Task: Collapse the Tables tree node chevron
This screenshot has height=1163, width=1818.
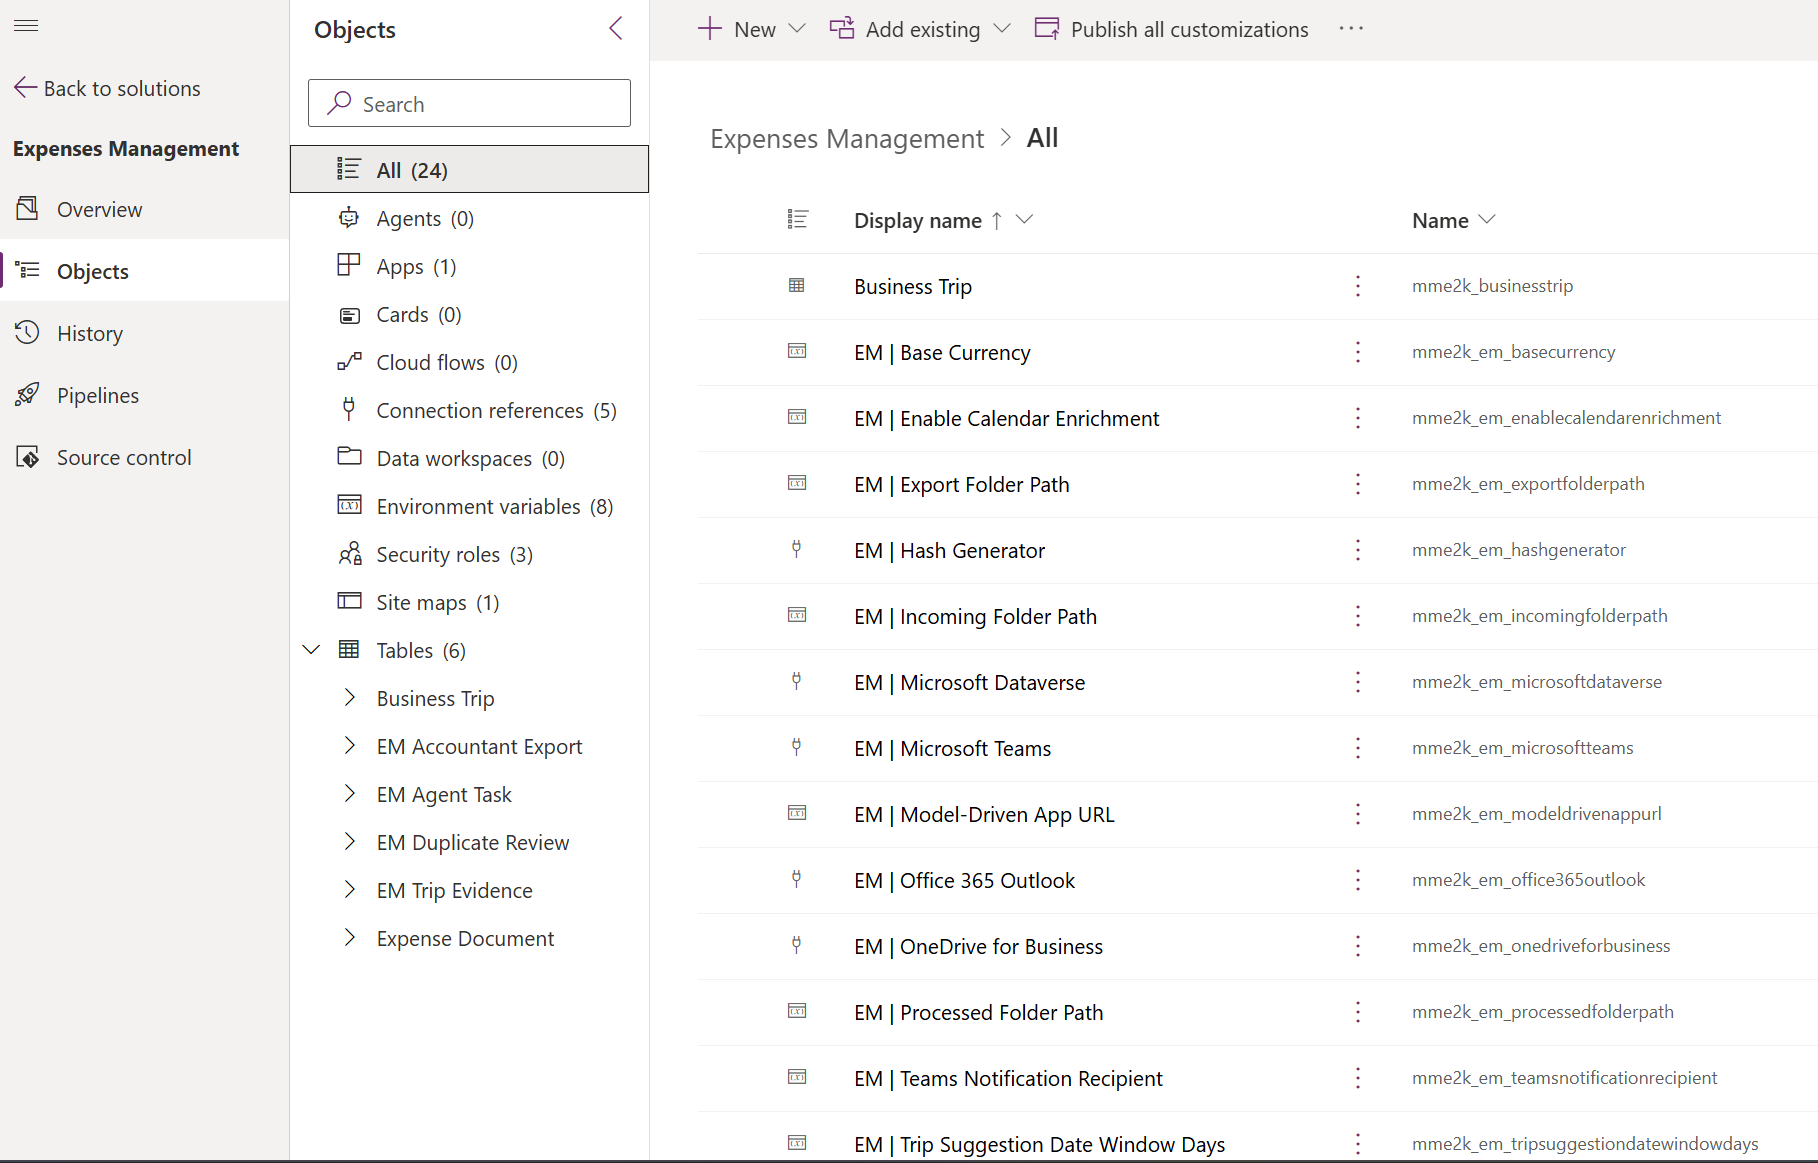Action: click(x=311, y=650)
